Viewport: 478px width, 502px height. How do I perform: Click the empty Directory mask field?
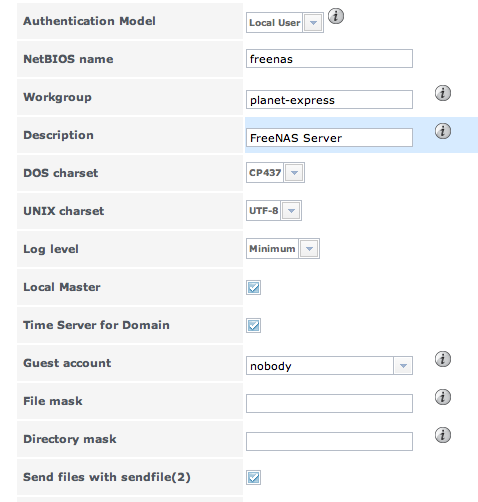click(x=329, y=441)
